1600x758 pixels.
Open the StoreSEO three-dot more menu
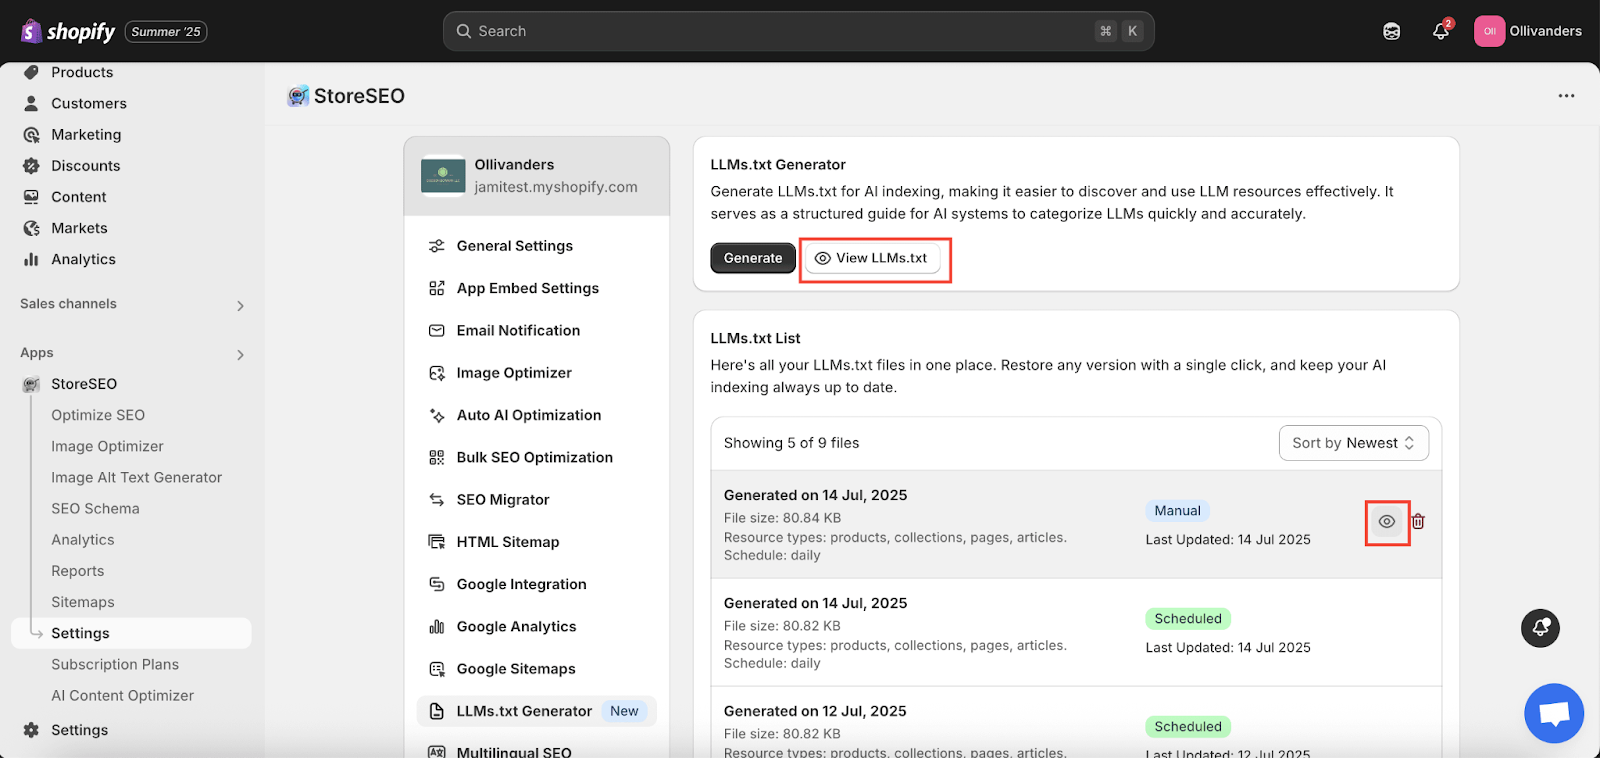coord(1566,96)
